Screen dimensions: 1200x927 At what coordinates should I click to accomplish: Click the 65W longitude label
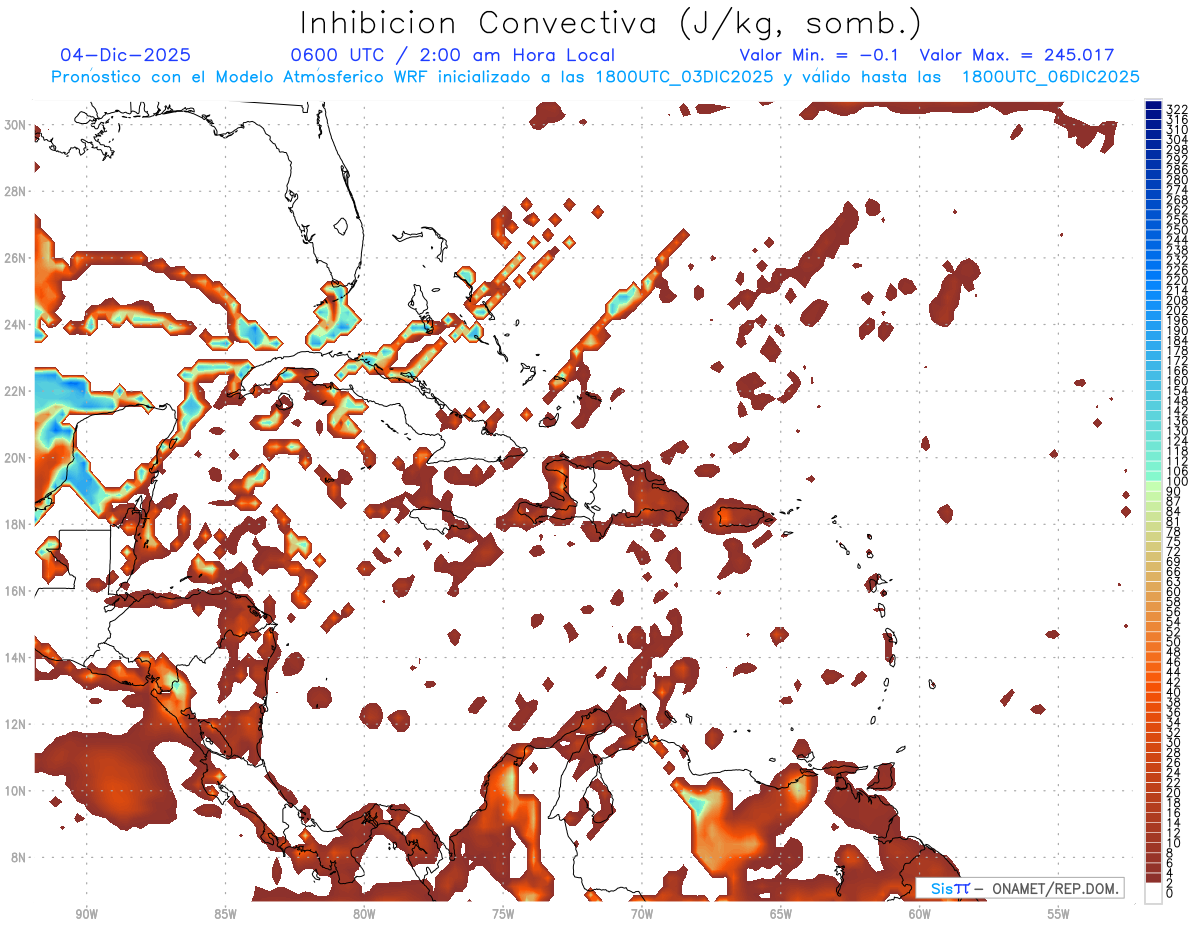781,914
